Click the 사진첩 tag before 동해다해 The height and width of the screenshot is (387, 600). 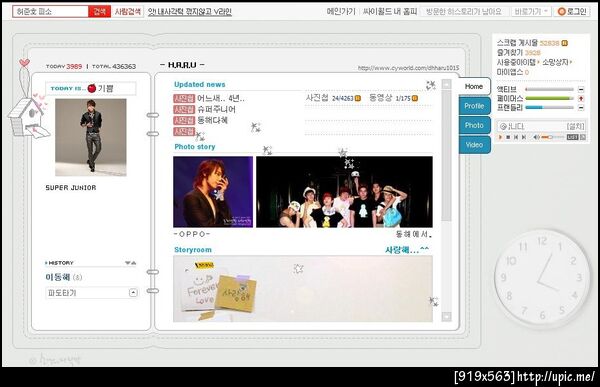pyautogui.click(x=184, y=120)
